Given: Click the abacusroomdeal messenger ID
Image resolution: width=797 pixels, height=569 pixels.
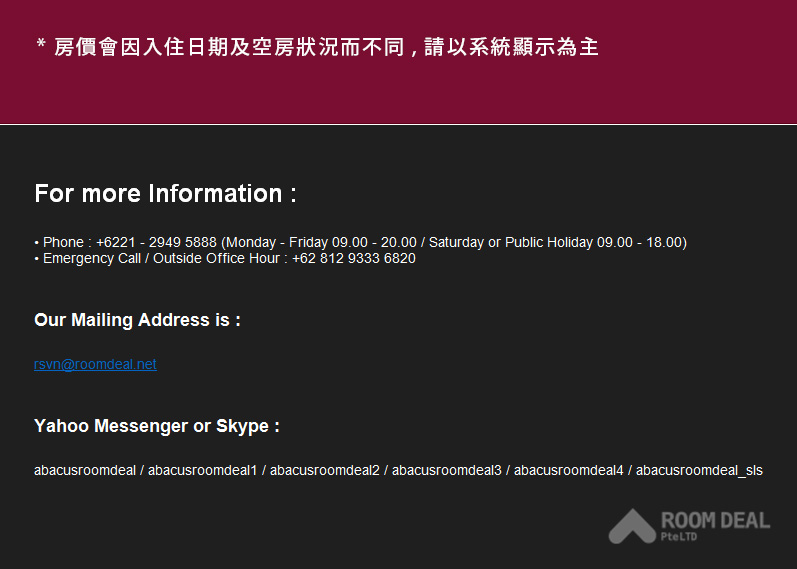Looking at the screenshot, I should click(85, 470).
